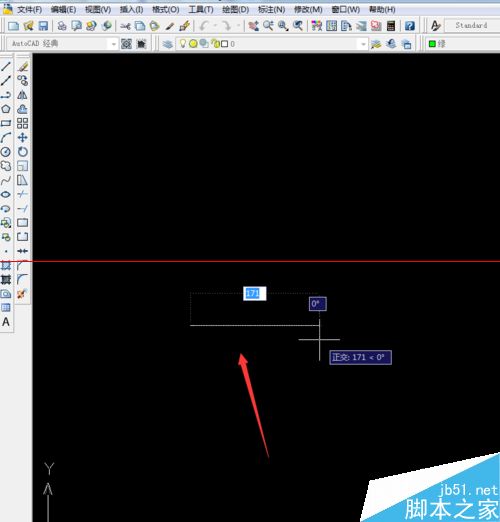Select the Copy Object modify tool
Screen dimensions: 500x522
point(23,80)
